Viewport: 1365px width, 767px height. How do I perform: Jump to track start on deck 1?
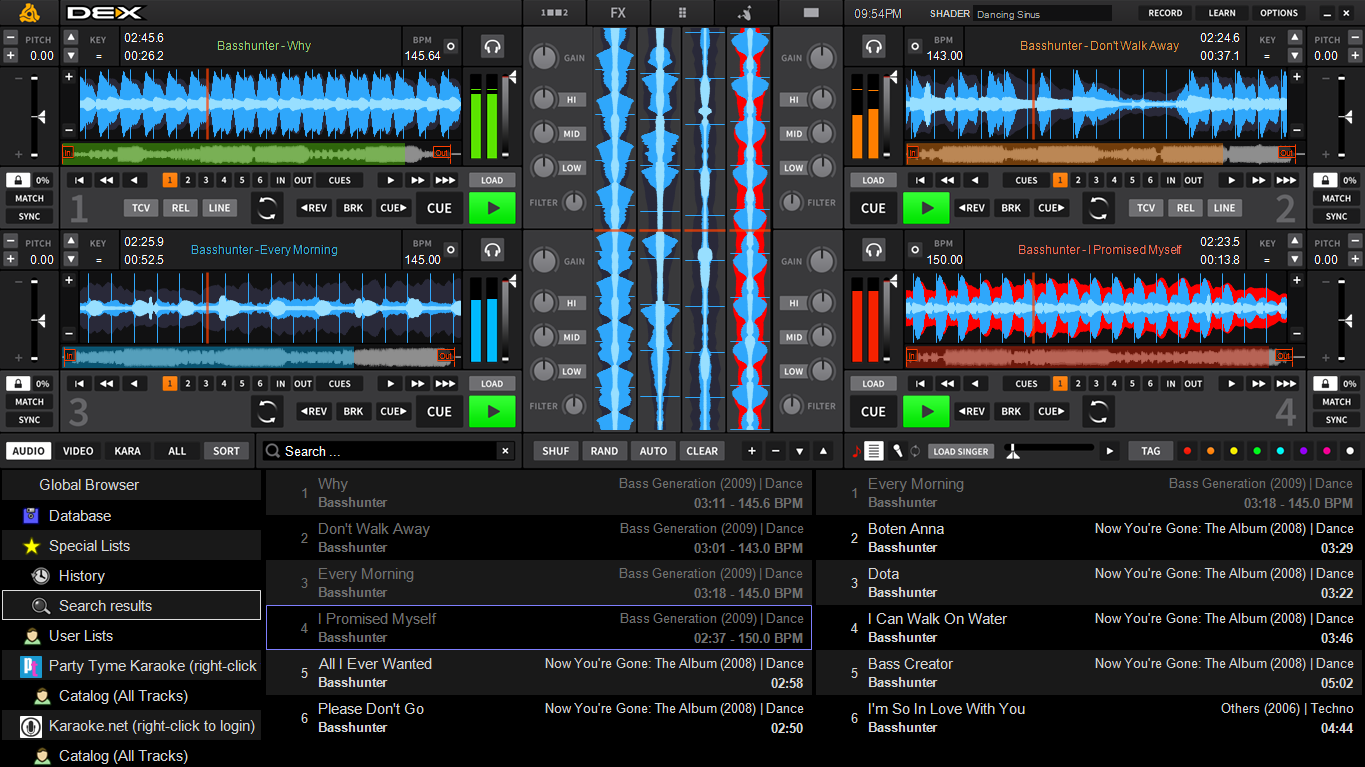(79, 180)
